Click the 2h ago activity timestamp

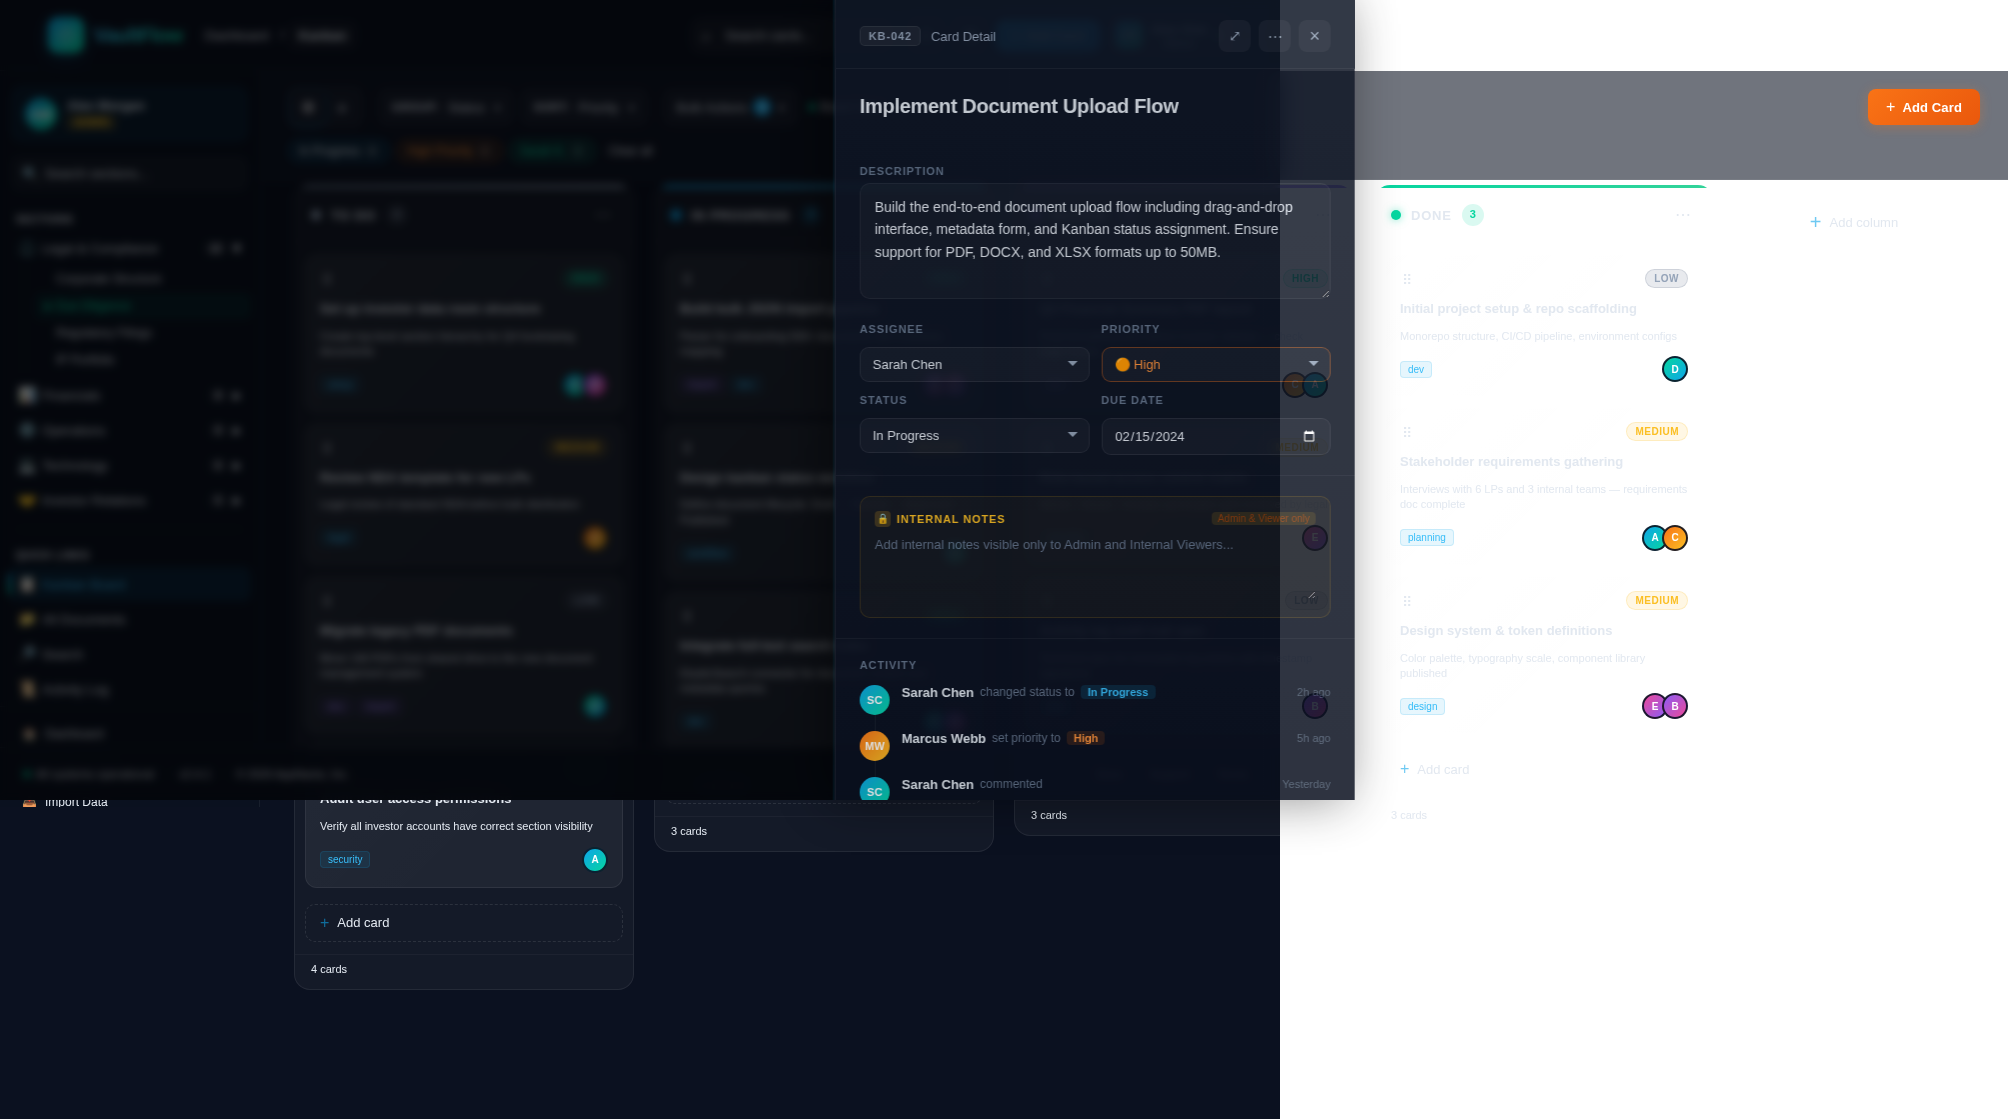point(1313,692)
